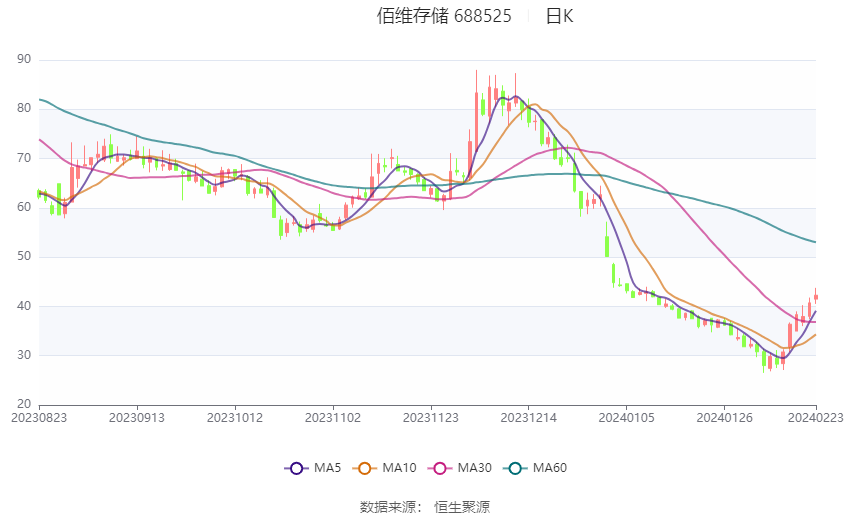850x517 pixels.
Task: Click x-axis date label 20230913
Action: point(137,418)
